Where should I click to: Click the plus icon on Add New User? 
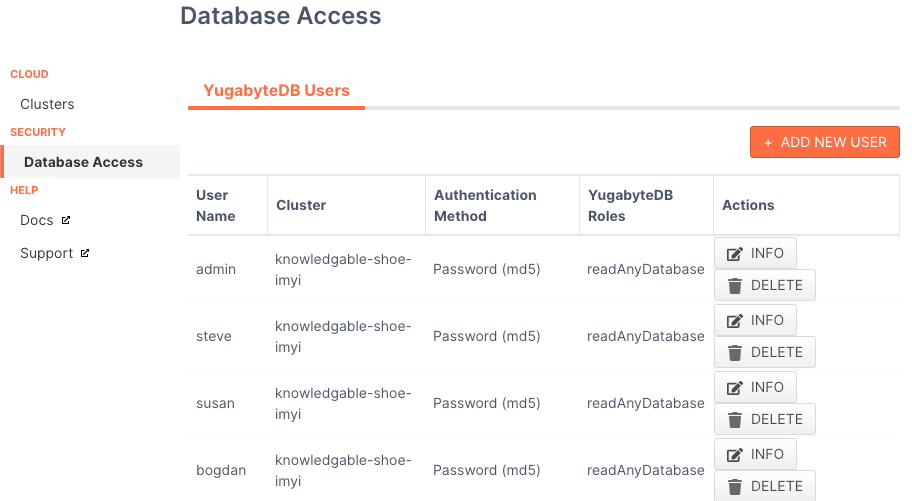tap(768, 143)
